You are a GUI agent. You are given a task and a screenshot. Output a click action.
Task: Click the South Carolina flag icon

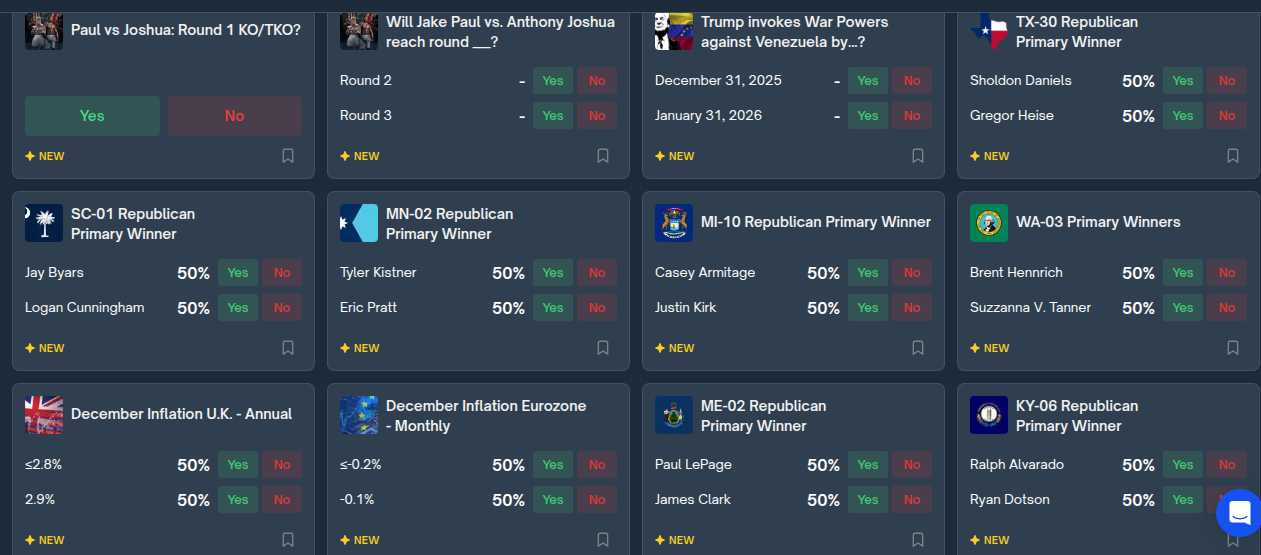click(x=44, y=223)
